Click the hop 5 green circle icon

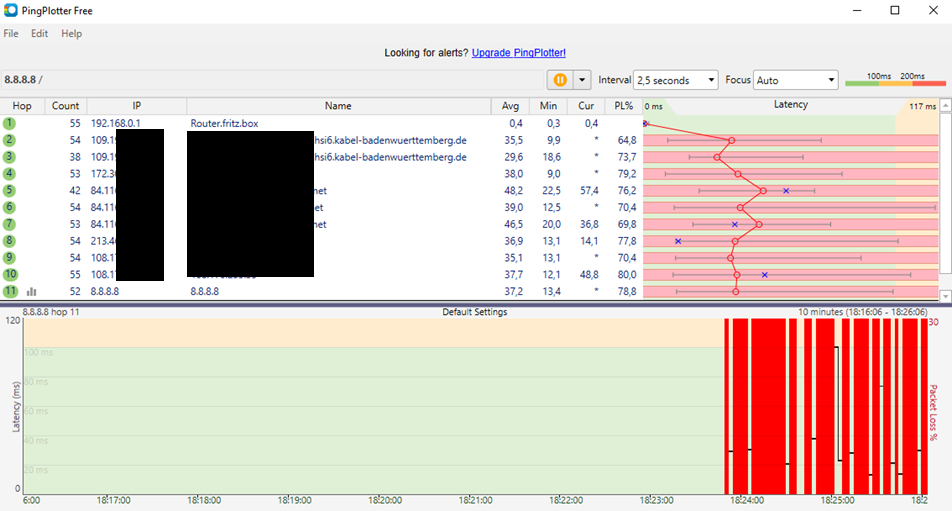point(9,191)
